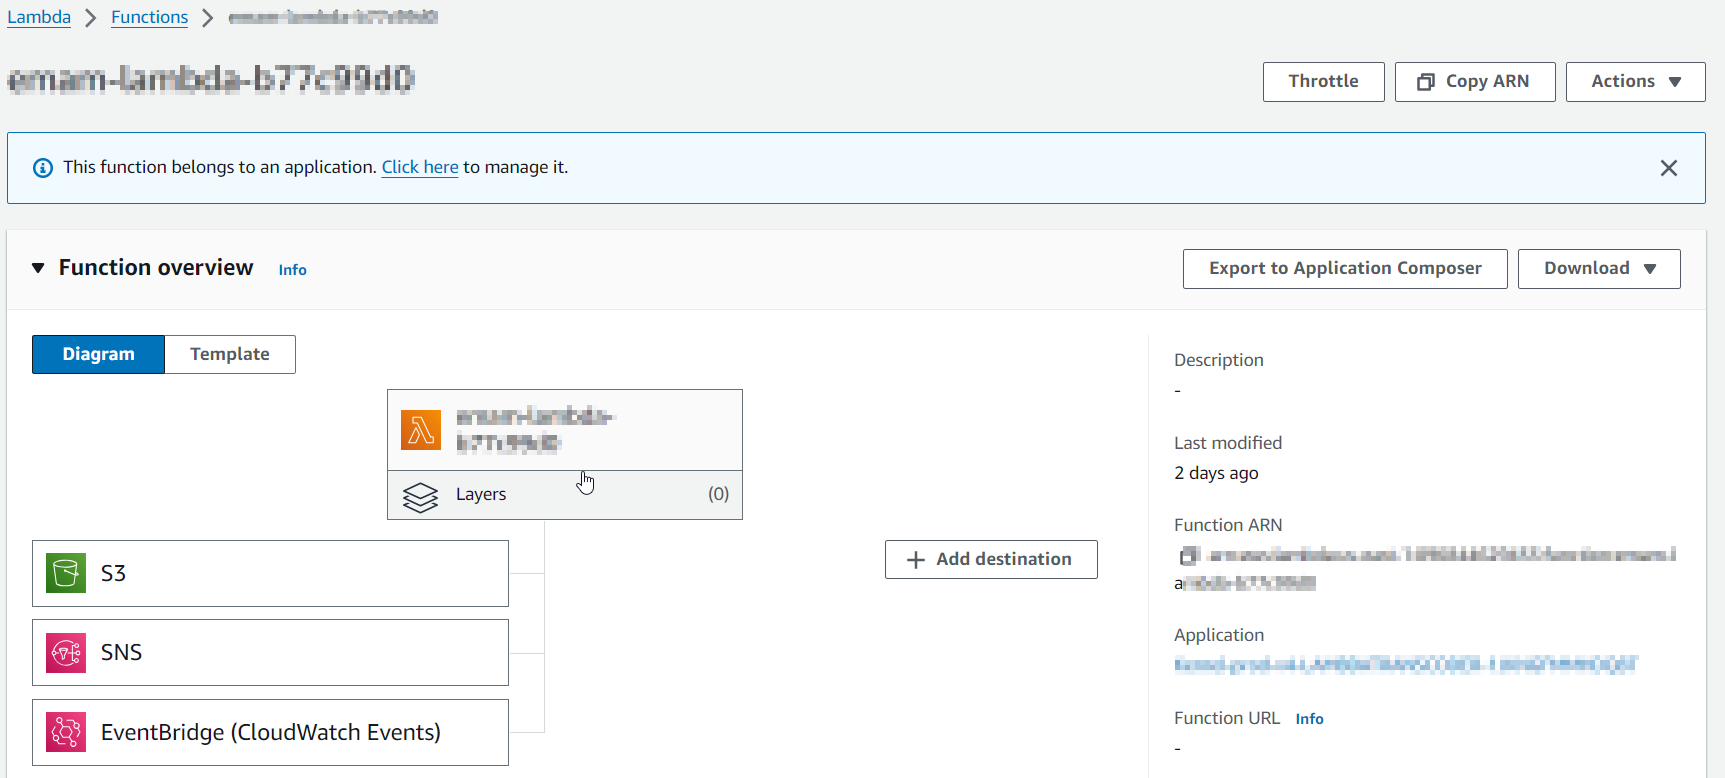Switch to the Diagram tab

coord(98,354)
